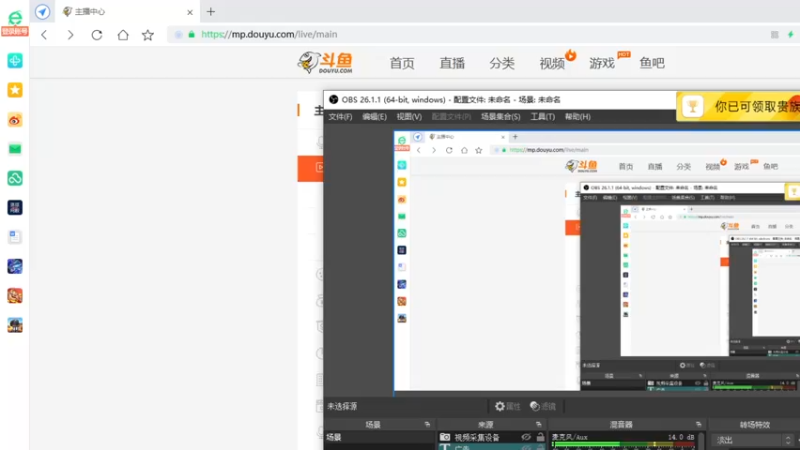Screen dimensions: 800x450
Task: Open source 滤镜 filters button in OBS
Action: pyautogui.click(x=543, y=406)
